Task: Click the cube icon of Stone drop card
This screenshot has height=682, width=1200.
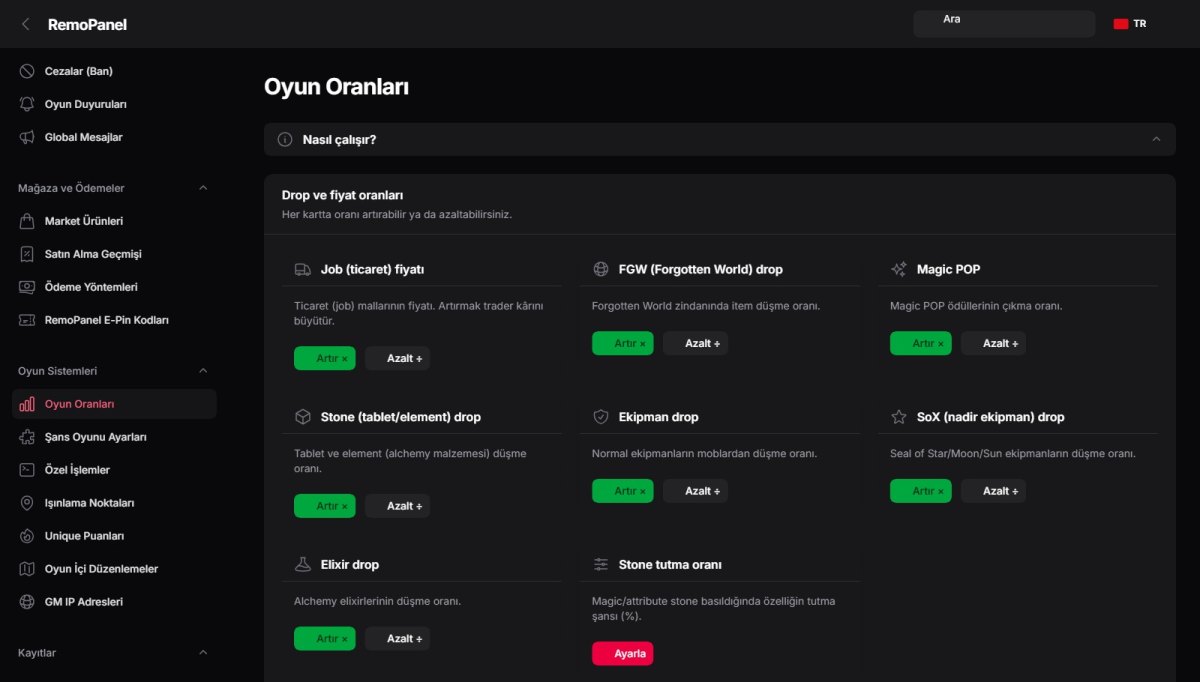Action: (303, 417)
